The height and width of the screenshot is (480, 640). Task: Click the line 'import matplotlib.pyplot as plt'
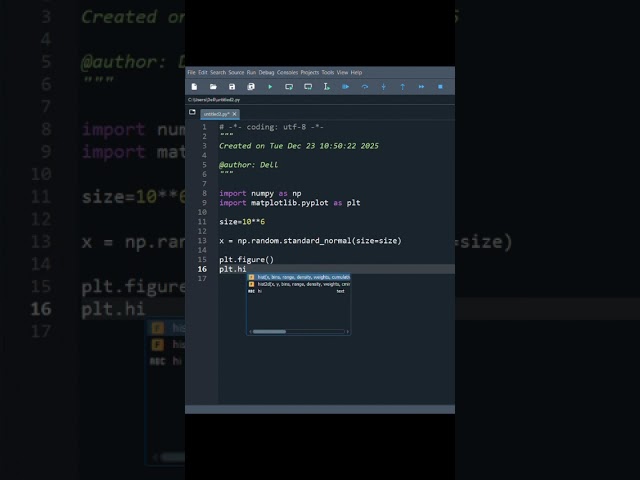pyautogui.click(x=290, y=202)
